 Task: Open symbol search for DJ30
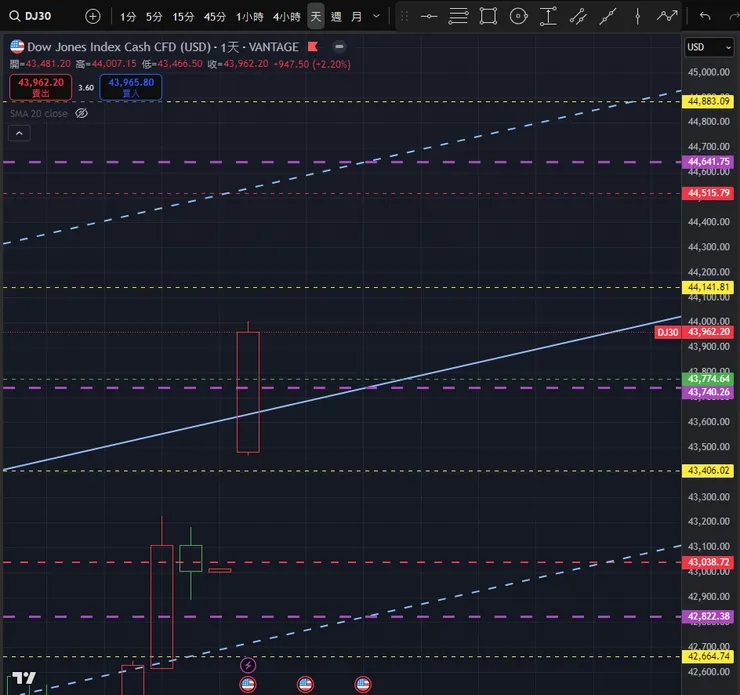point(30,17)
